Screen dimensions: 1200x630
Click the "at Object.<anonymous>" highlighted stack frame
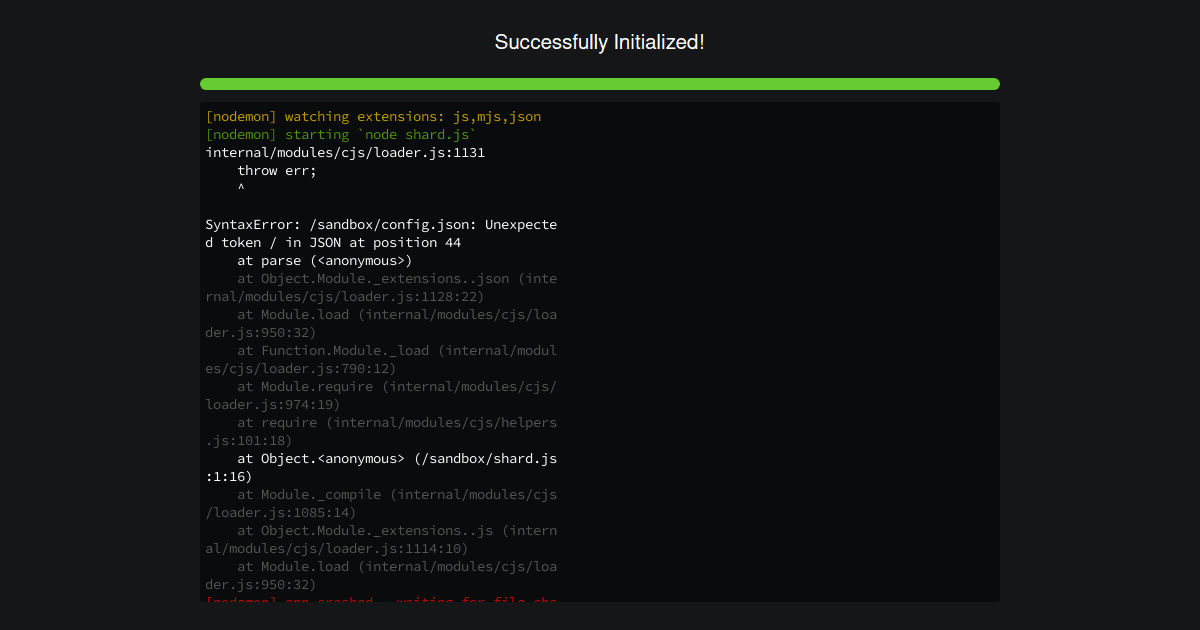click(380, 458)
